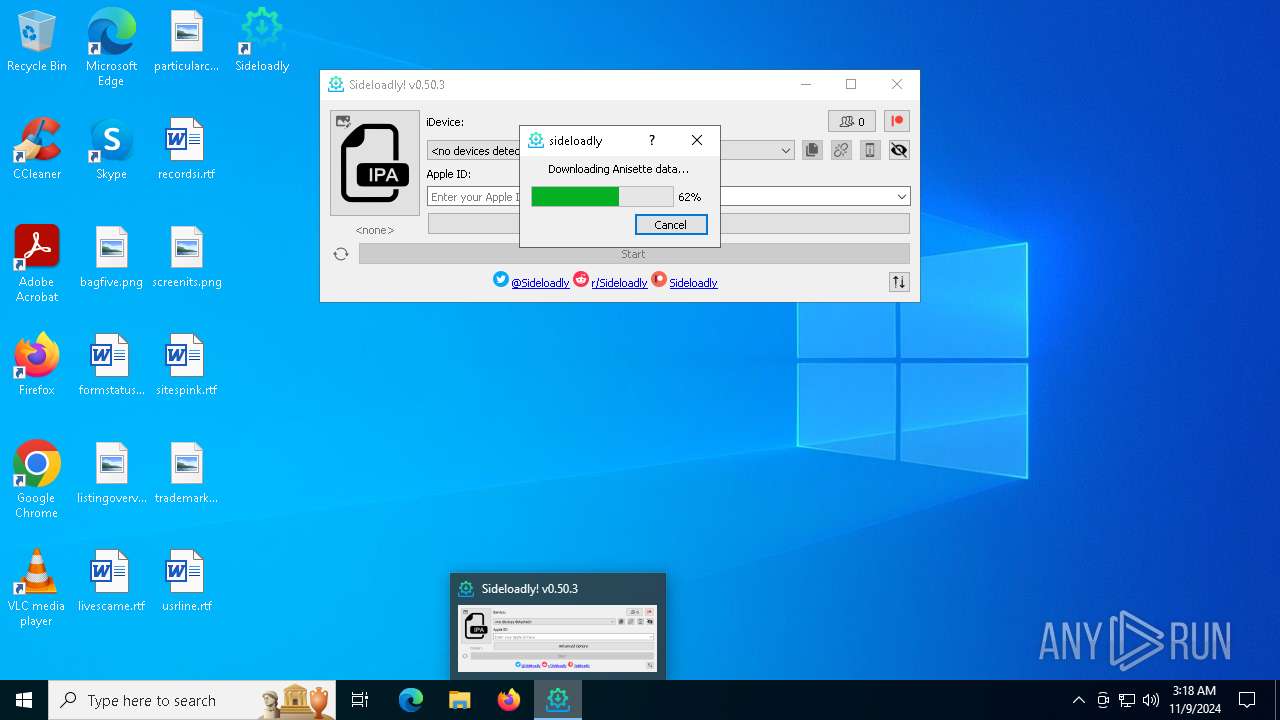Cancel the Anisette data download
This screenshot has width=1280, height=720.
(x=671, y=225)
